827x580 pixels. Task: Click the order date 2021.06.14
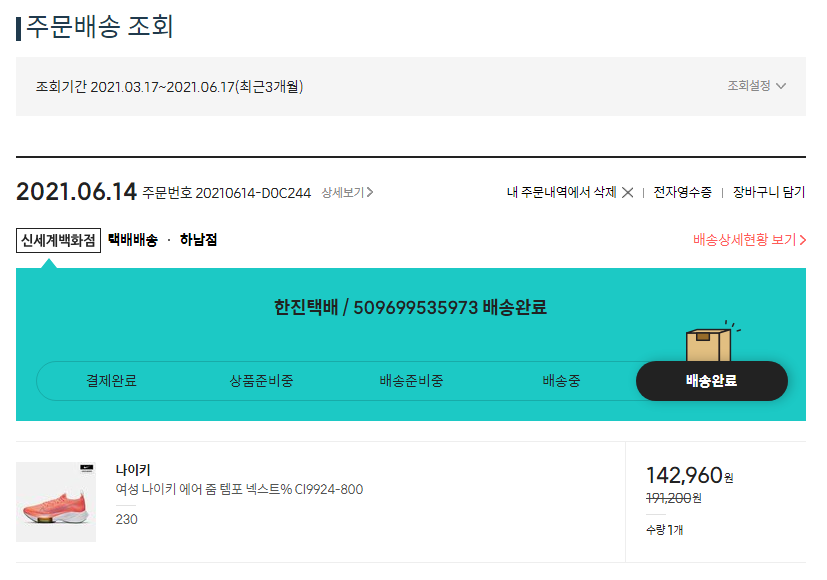point(76,191)
